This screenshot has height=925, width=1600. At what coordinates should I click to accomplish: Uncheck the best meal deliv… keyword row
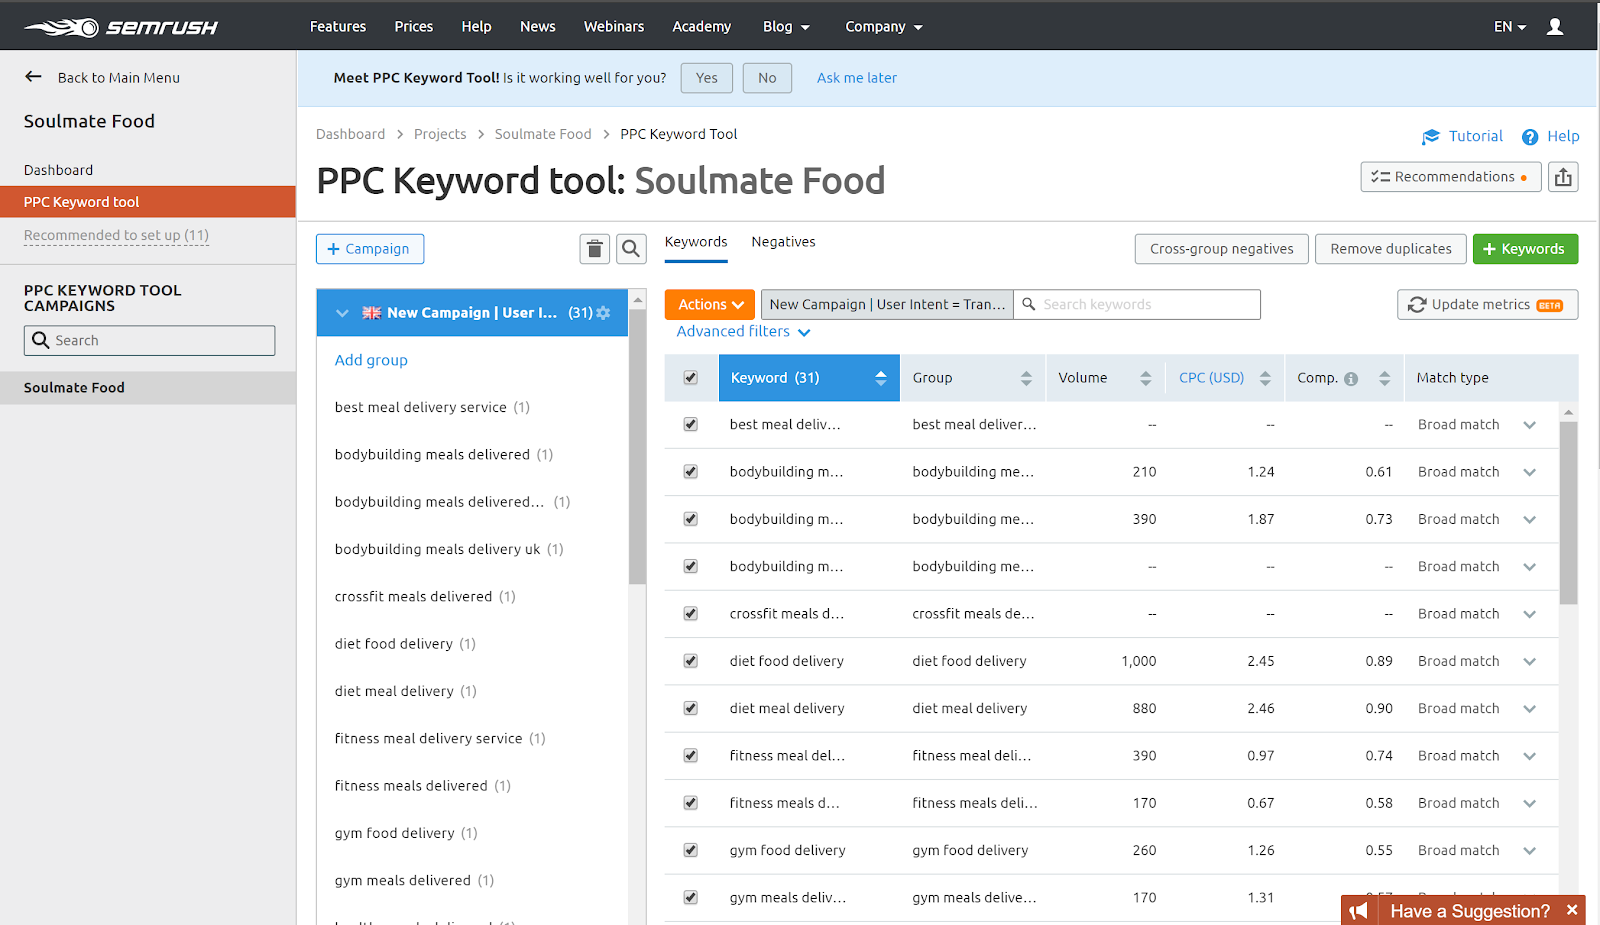pos(691,425)
